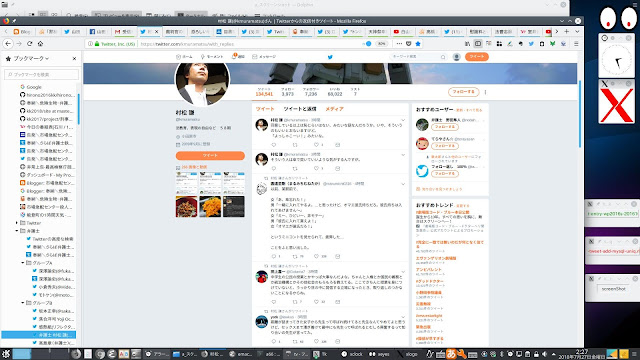Toggle the sidebar button in Firefox toolbar
Screen dimensions: 640x360
pos(478,44)
